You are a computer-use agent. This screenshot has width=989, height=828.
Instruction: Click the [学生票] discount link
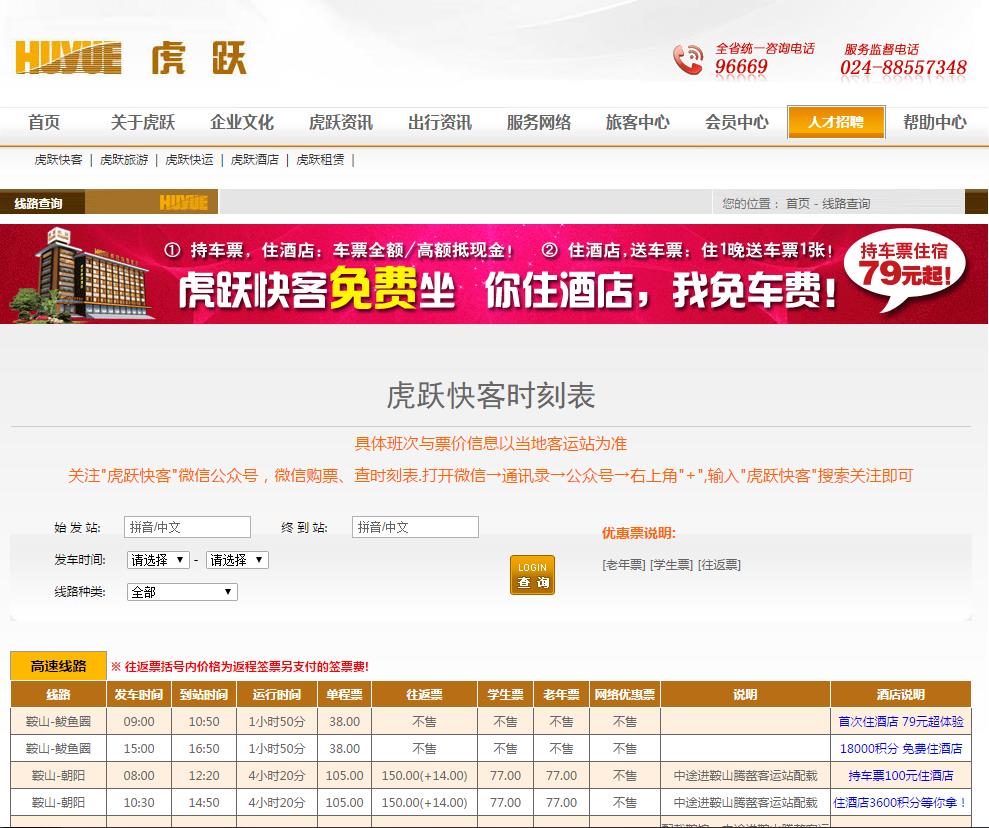[672, 565]
